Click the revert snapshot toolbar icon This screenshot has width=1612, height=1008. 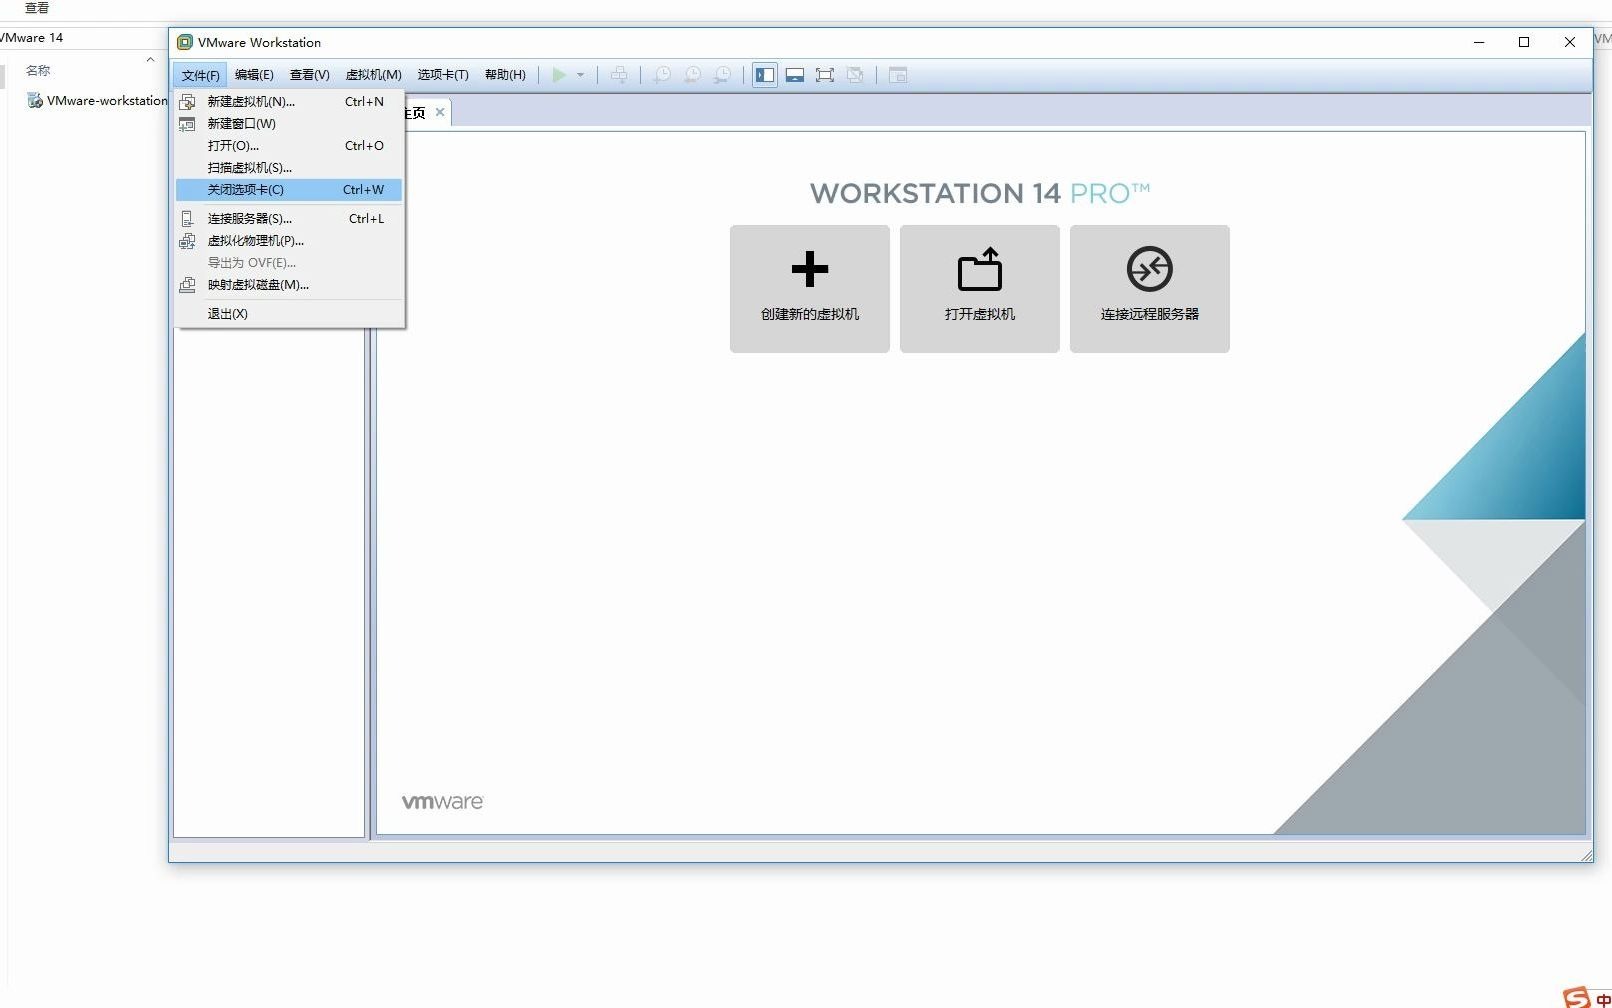pos(692,75)
